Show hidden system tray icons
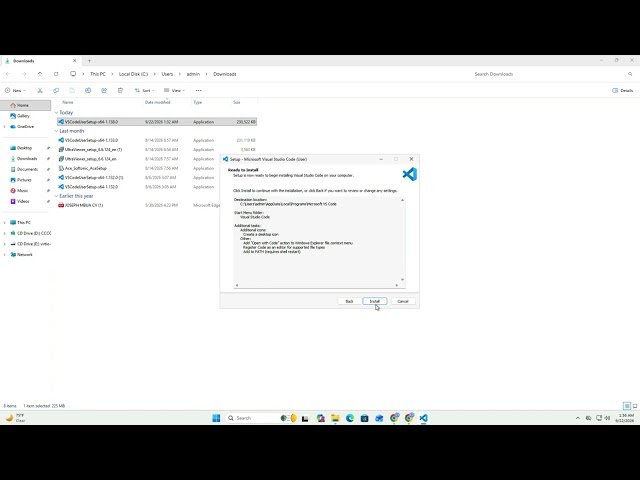Viewport: 640px width, 480px height. (578, 418)
